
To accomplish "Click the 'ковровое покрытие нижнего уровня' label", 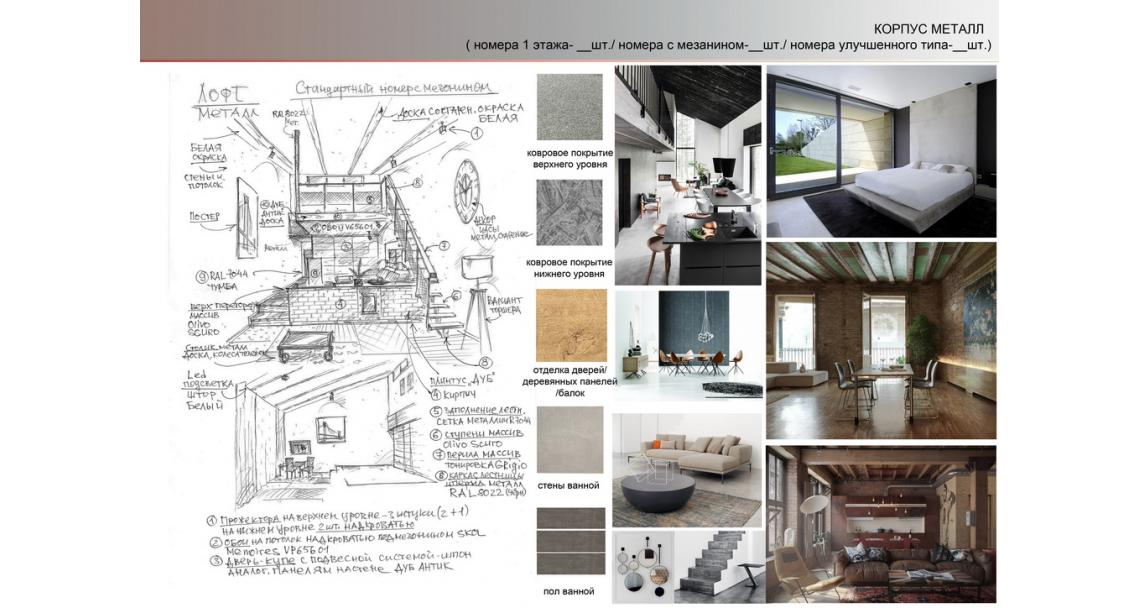I will click(570, 268).
